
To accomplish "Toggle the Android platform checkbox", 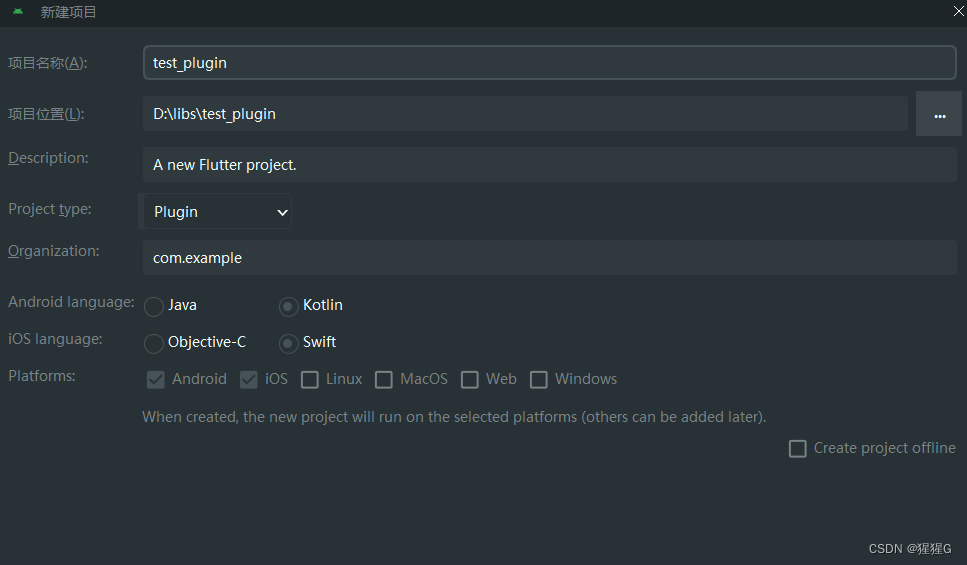I will point(156,380).
